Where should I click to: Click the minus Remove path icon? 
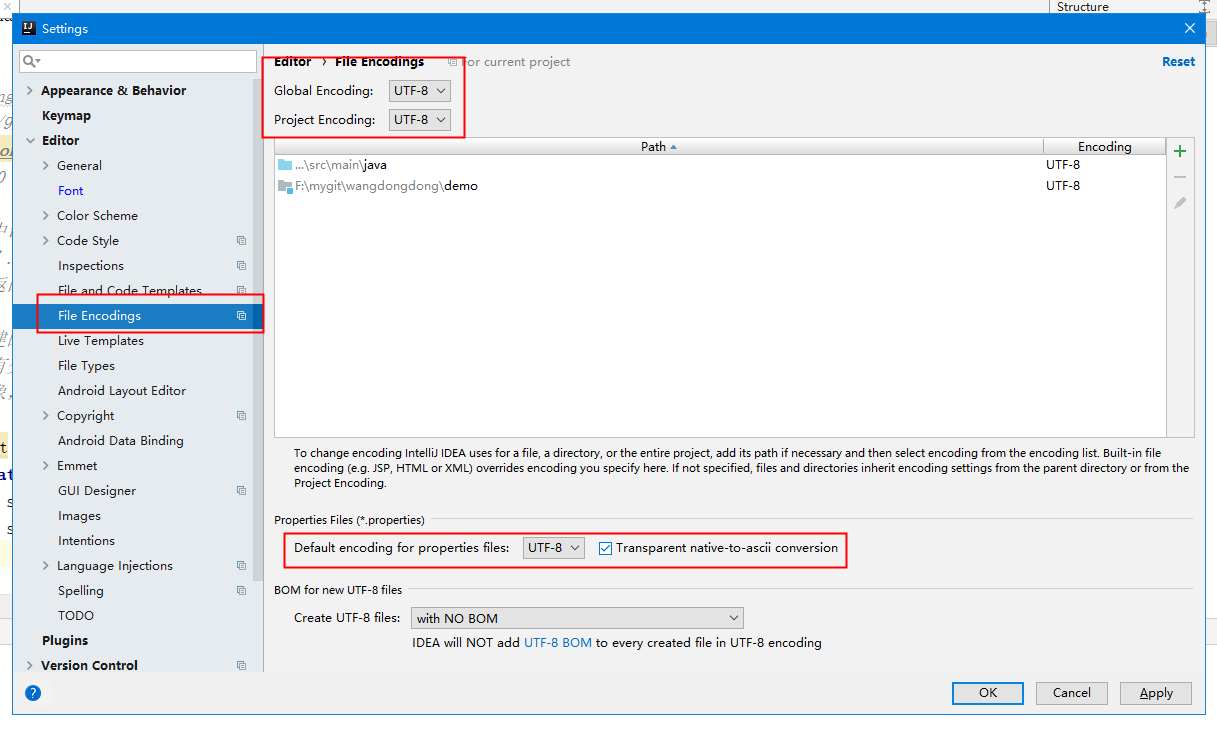1180,177
